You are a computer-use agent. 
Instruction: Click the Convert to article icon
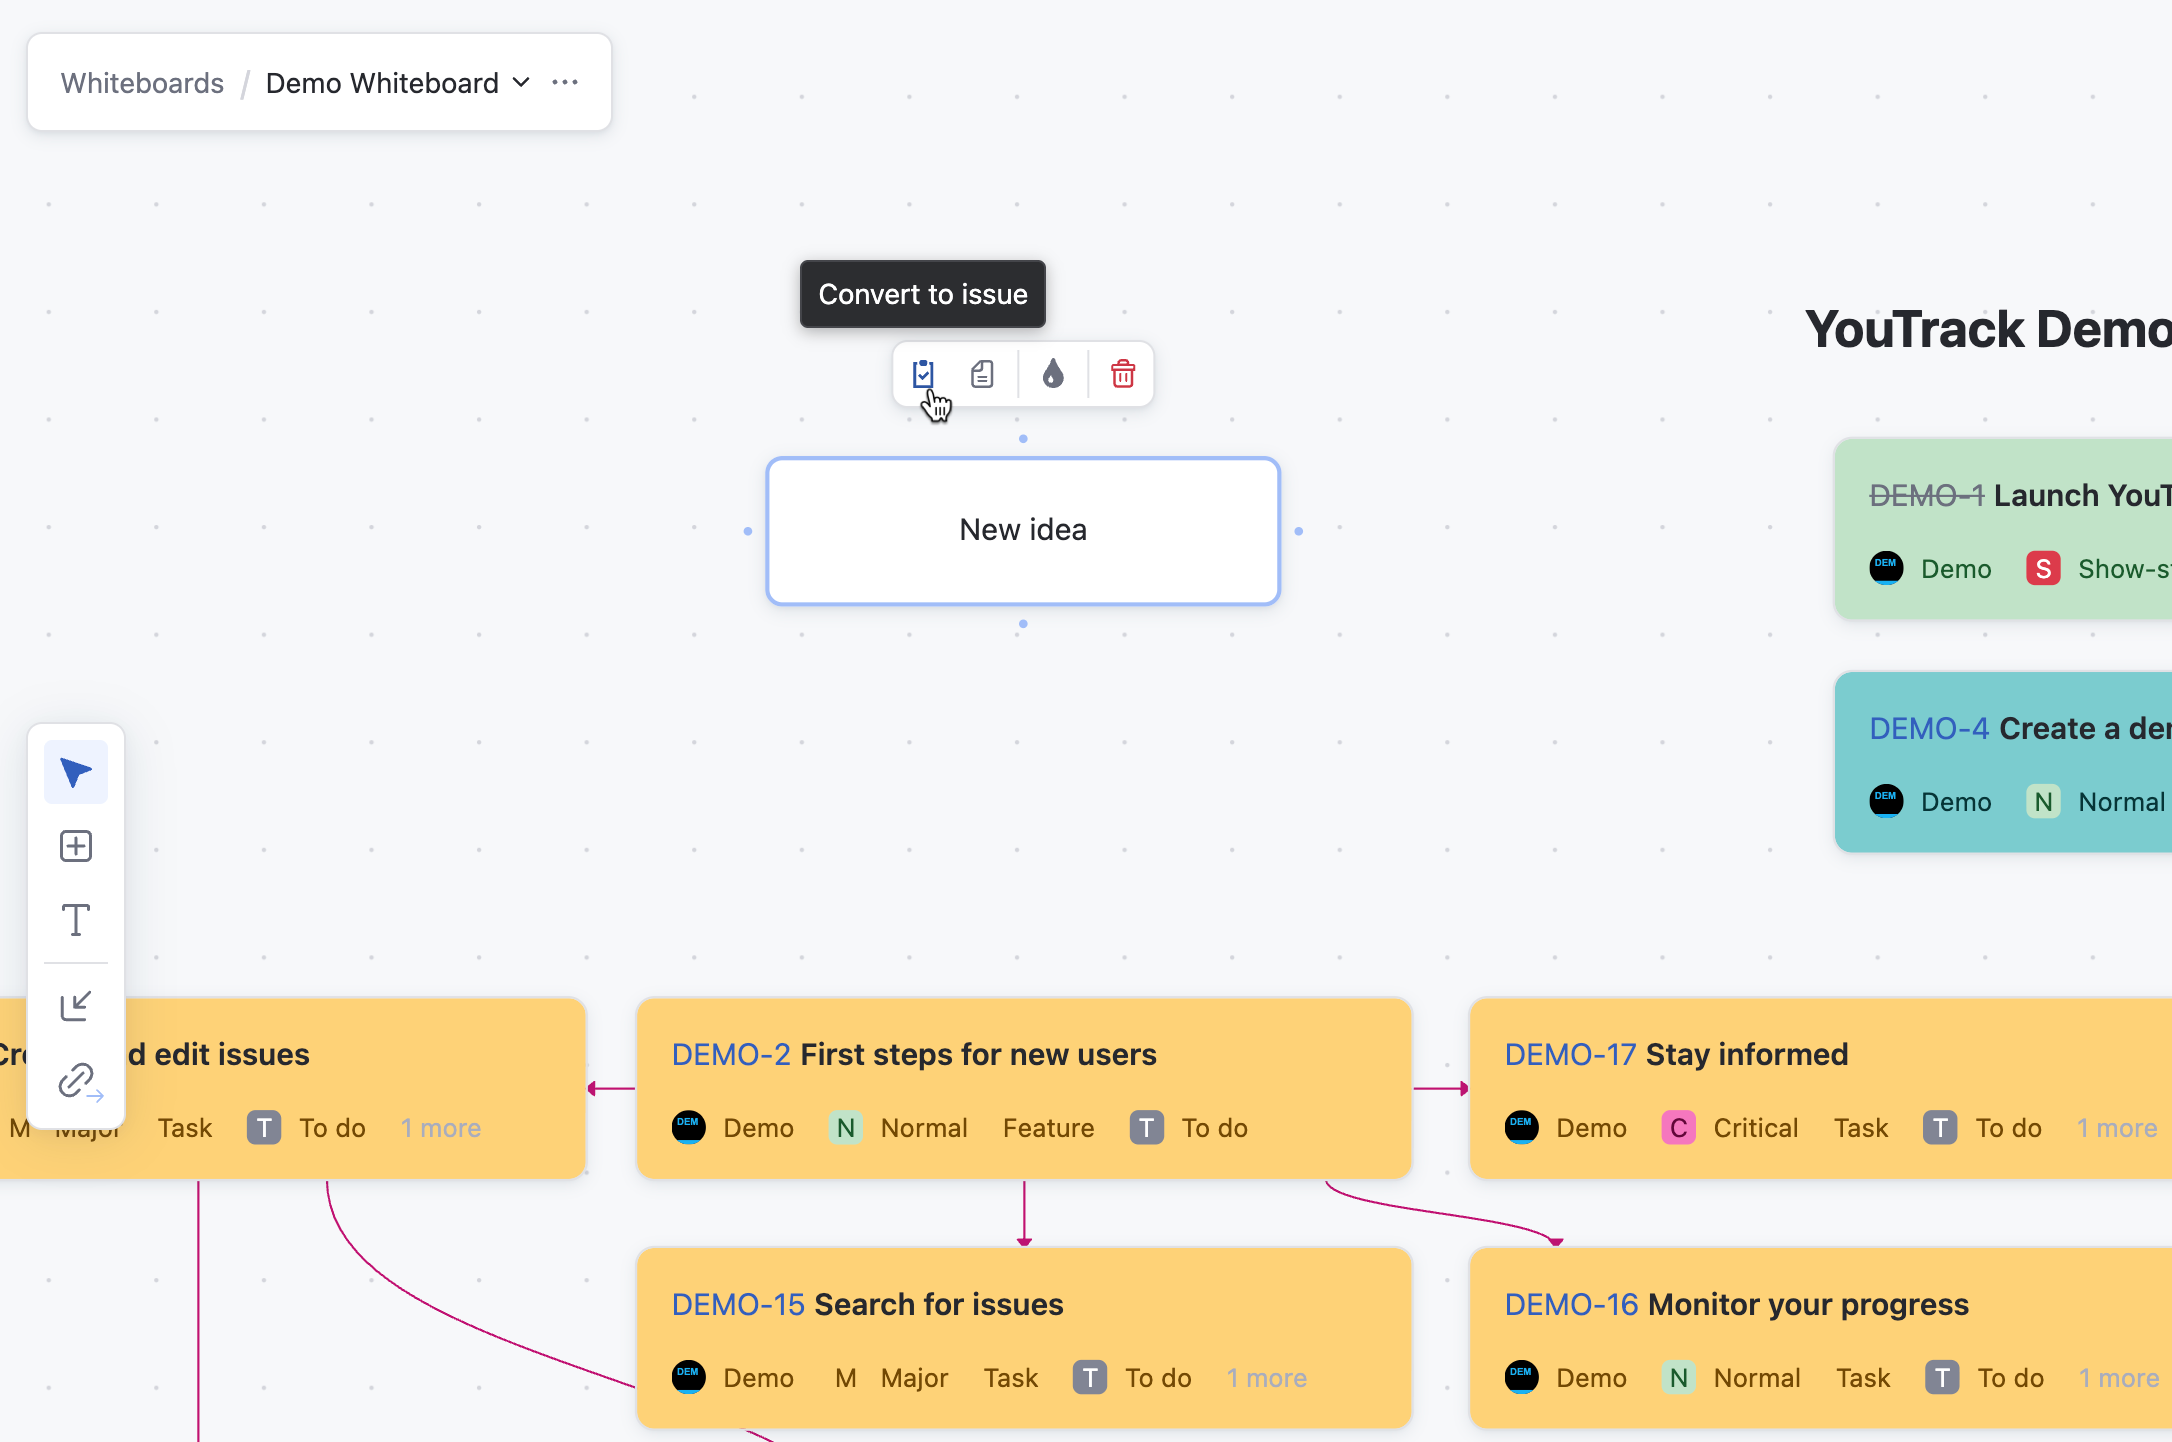982,374
